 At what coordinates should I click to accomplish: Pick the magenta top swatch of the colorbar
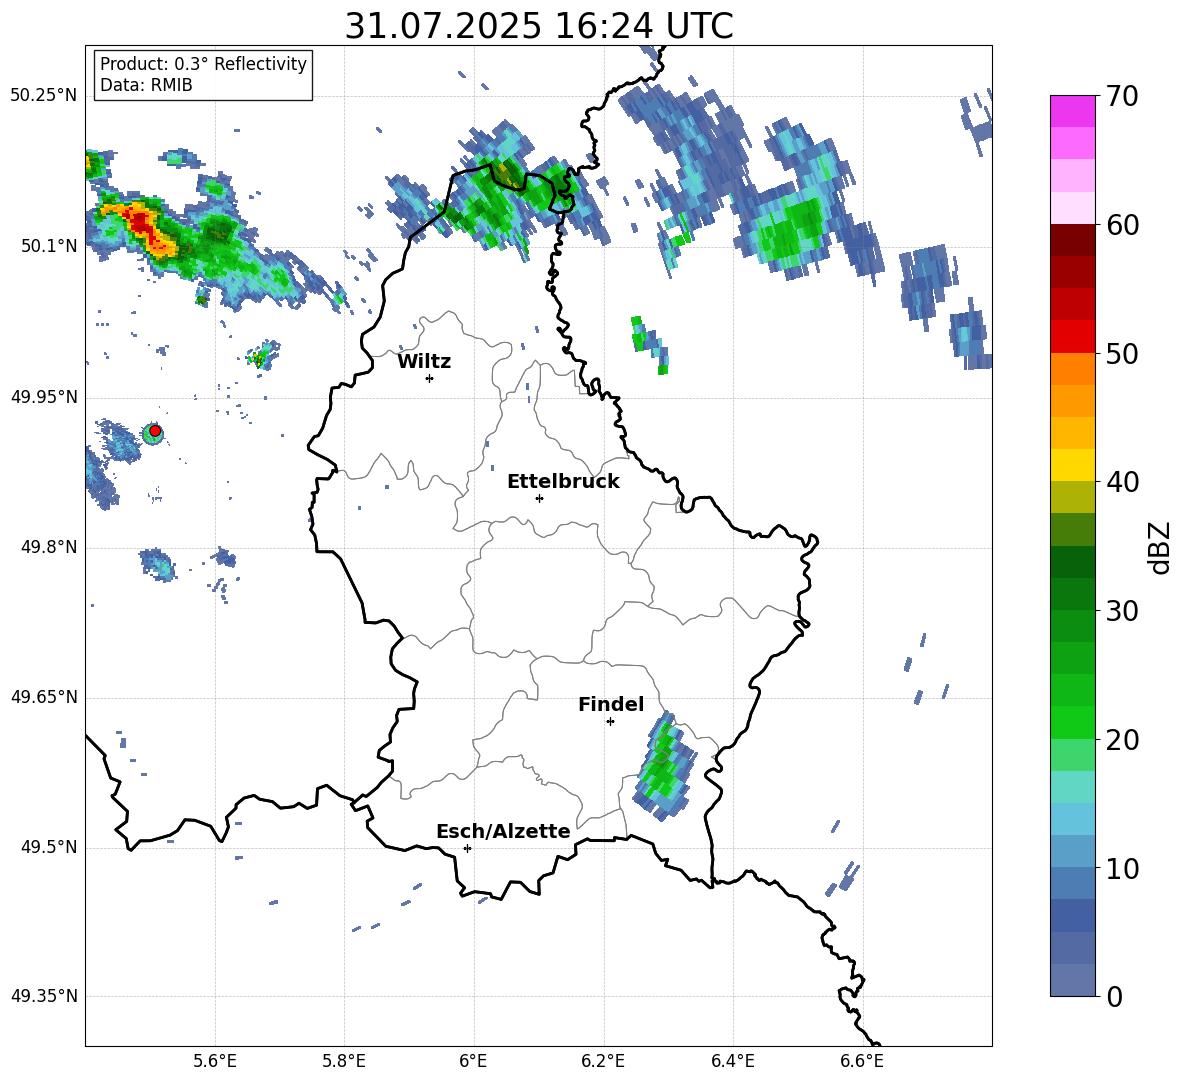click(x=1072, y=111)
